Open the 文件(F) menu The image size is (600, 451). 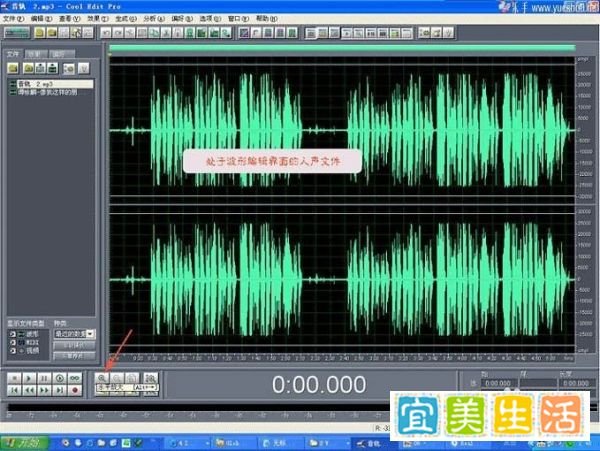(x=14, y=18)
